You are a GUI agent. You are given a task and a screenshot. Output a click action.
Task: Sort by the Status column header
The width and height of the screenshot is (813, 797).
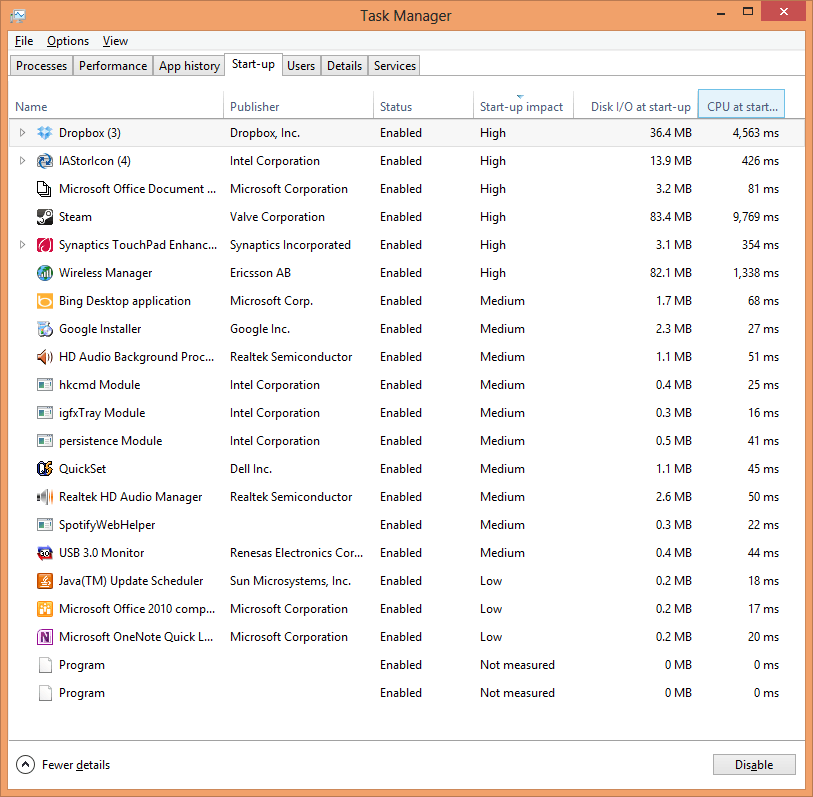424,106
